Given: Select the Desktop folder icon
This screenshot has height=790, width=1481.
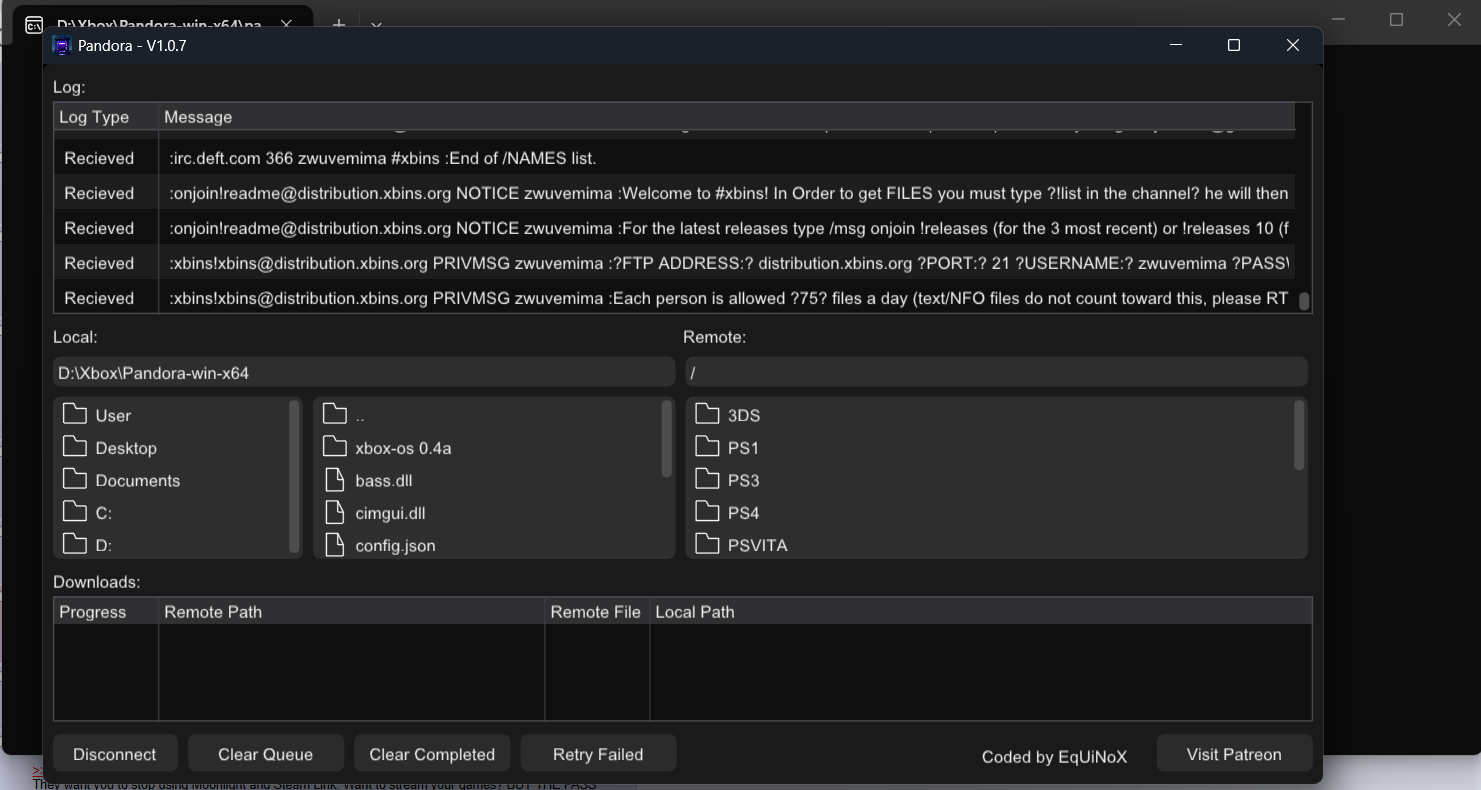Looking at the screenshot, I should [x=75, y=447].
